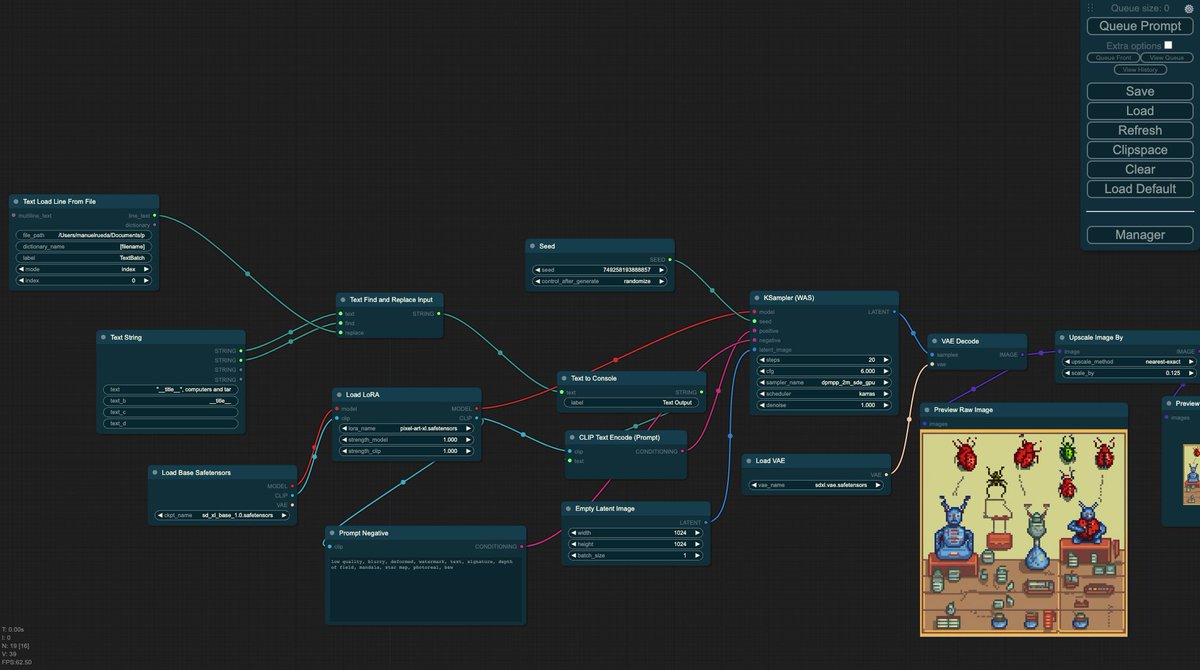Open control_after_generate combo set to randomize
The image size is (1200, 670).
(599, 281)
